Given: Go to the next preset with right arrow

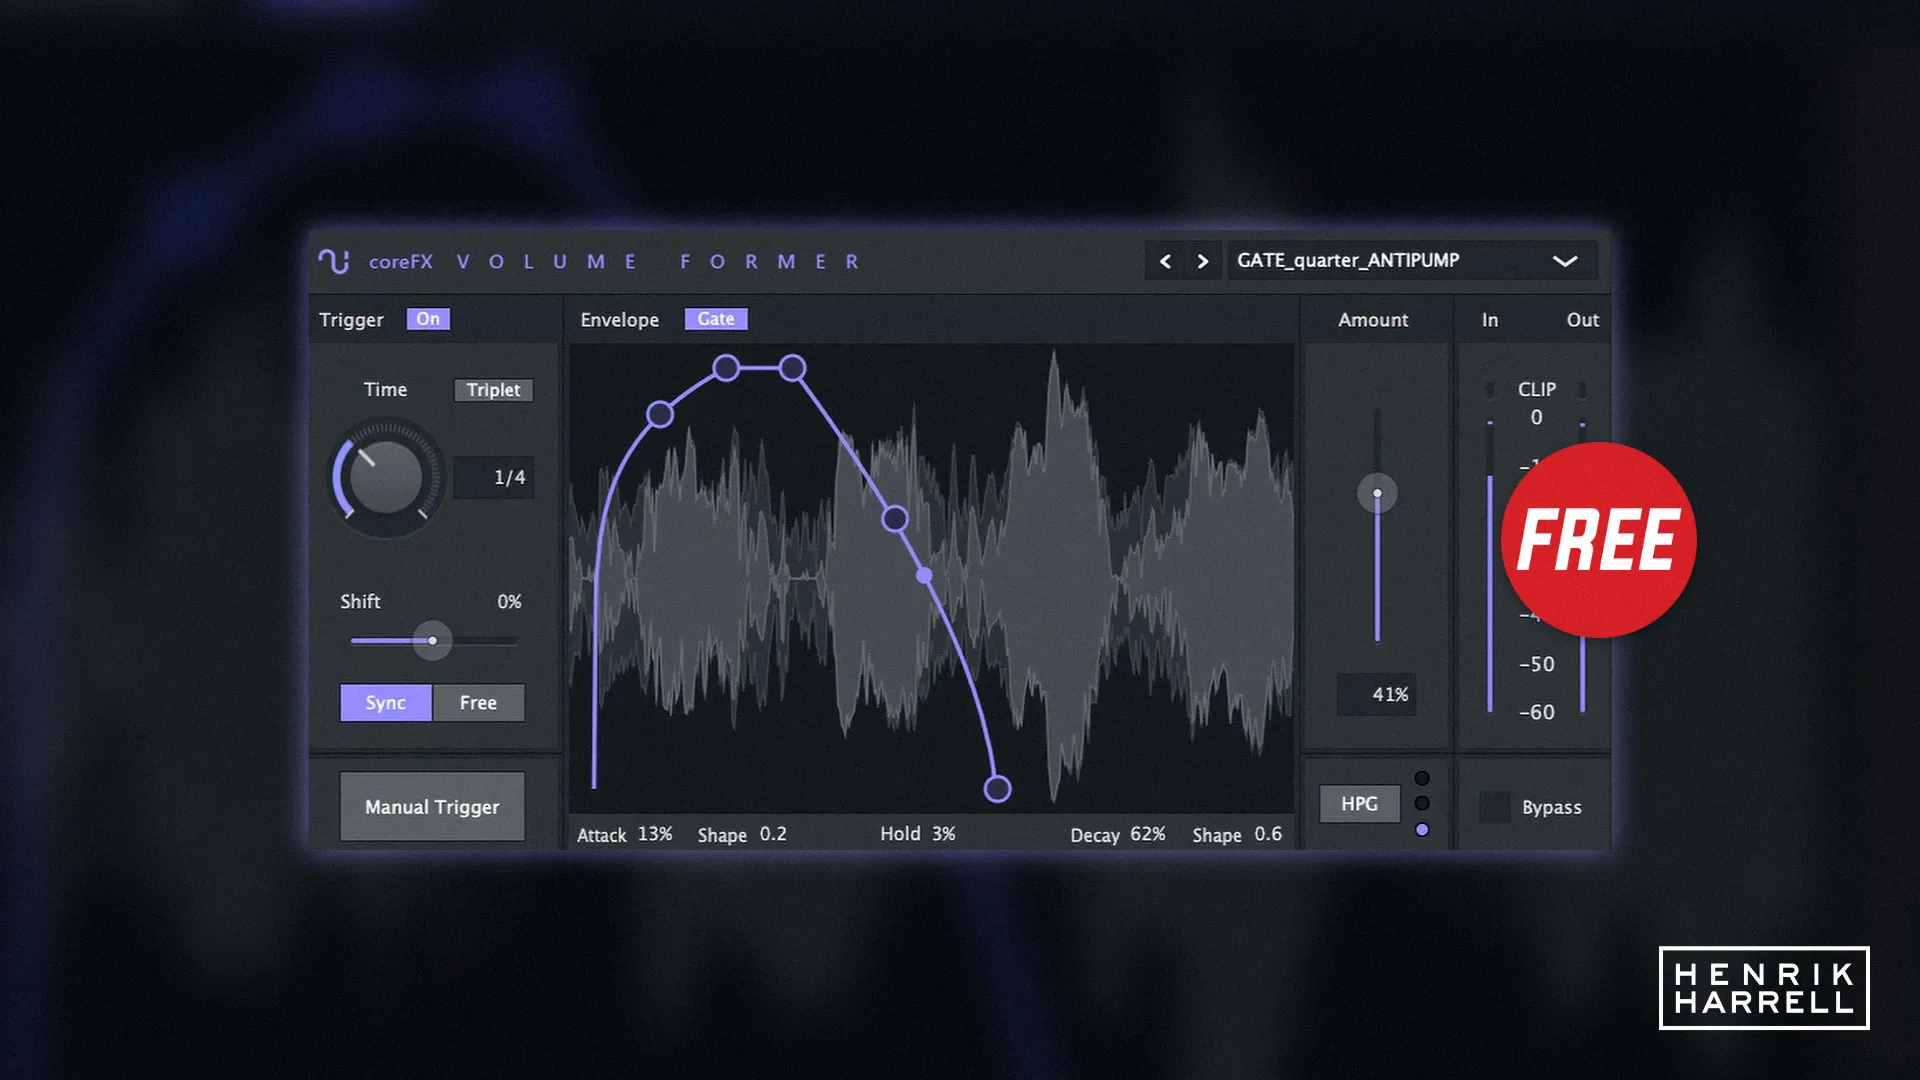Looking at the screenshot, I should [x=1203, y=261].
